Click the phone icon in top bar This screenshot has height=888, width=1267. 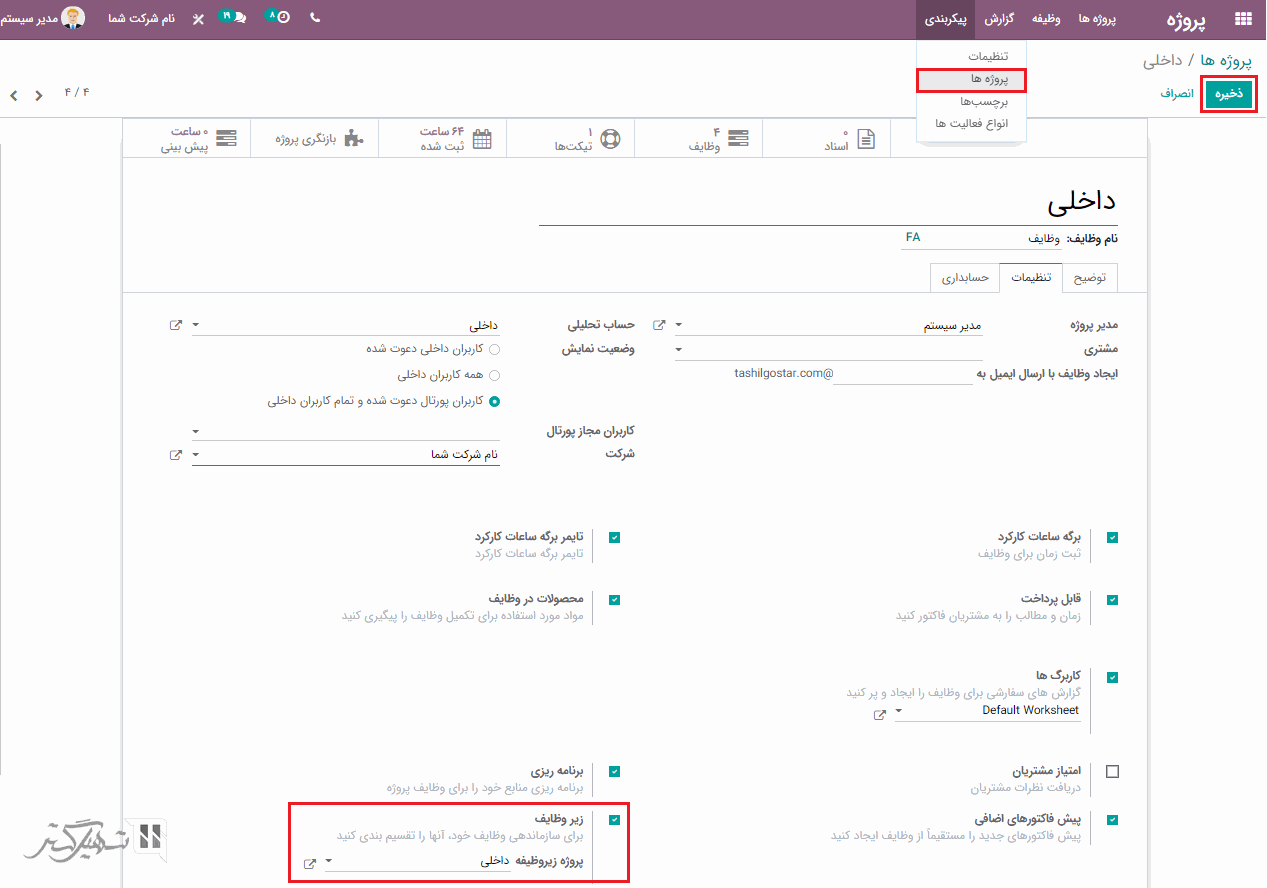click(316, 18)
